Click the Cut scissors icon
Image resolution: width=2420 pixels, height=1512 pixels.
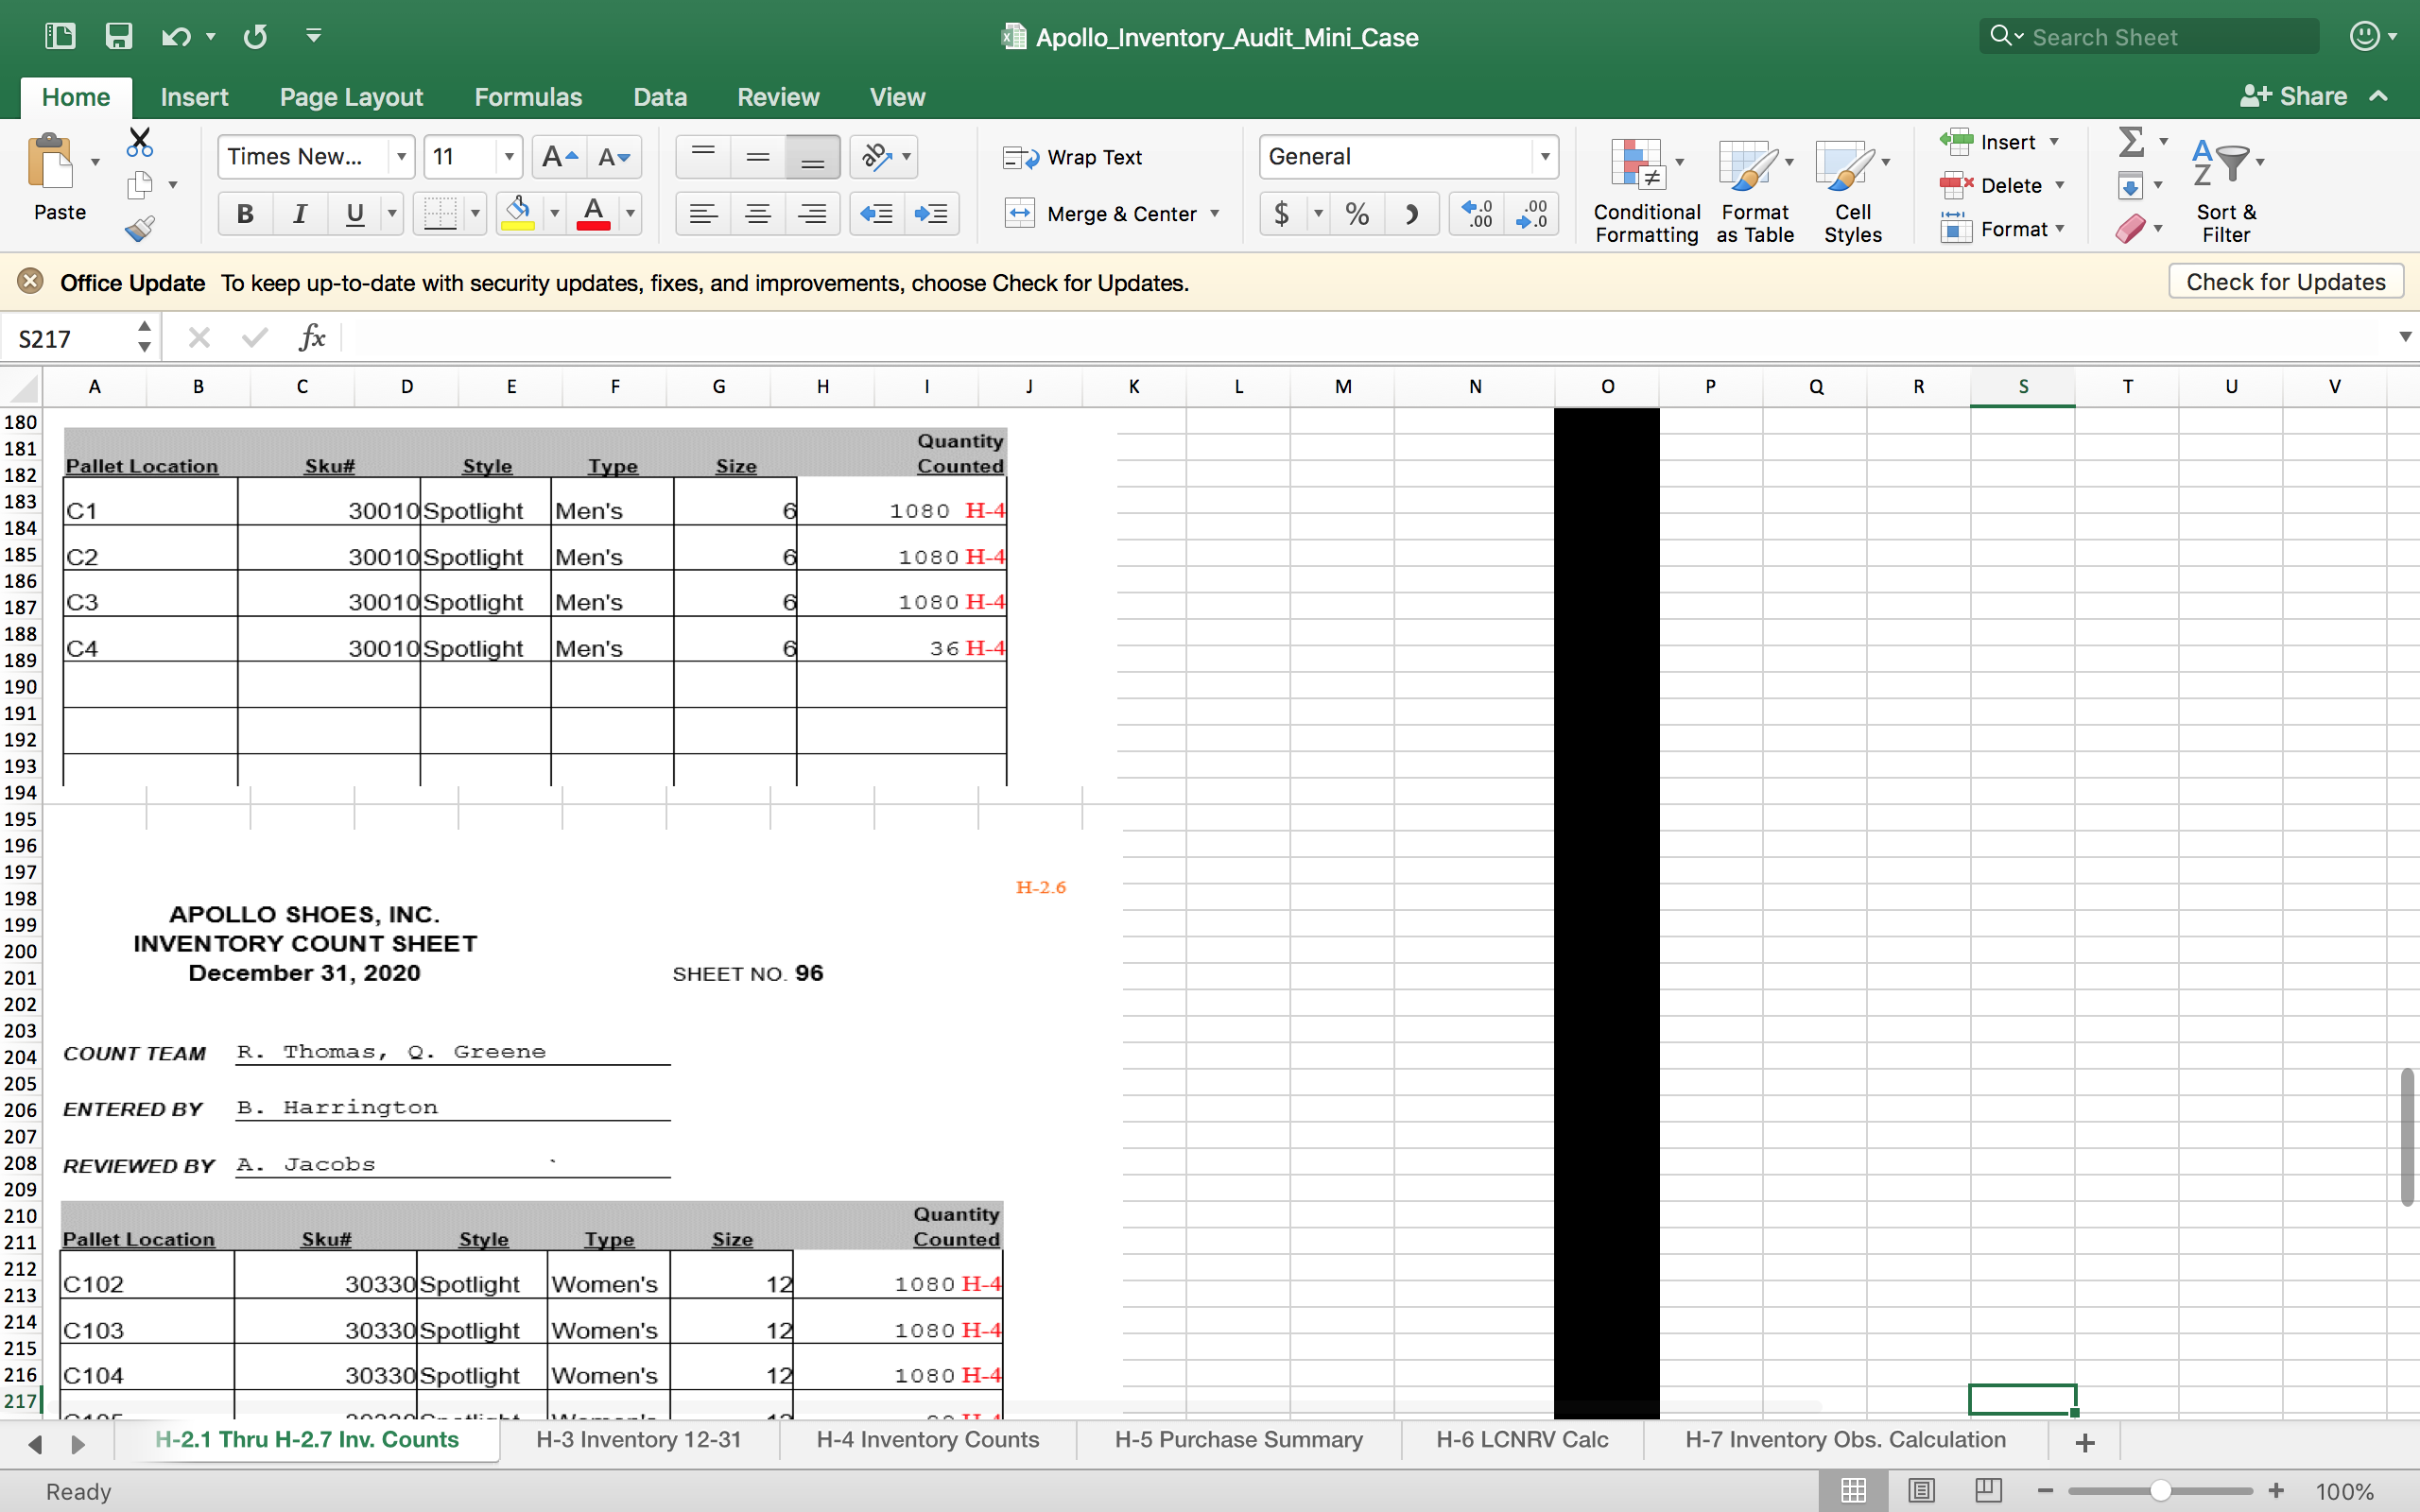coord(140,142)
